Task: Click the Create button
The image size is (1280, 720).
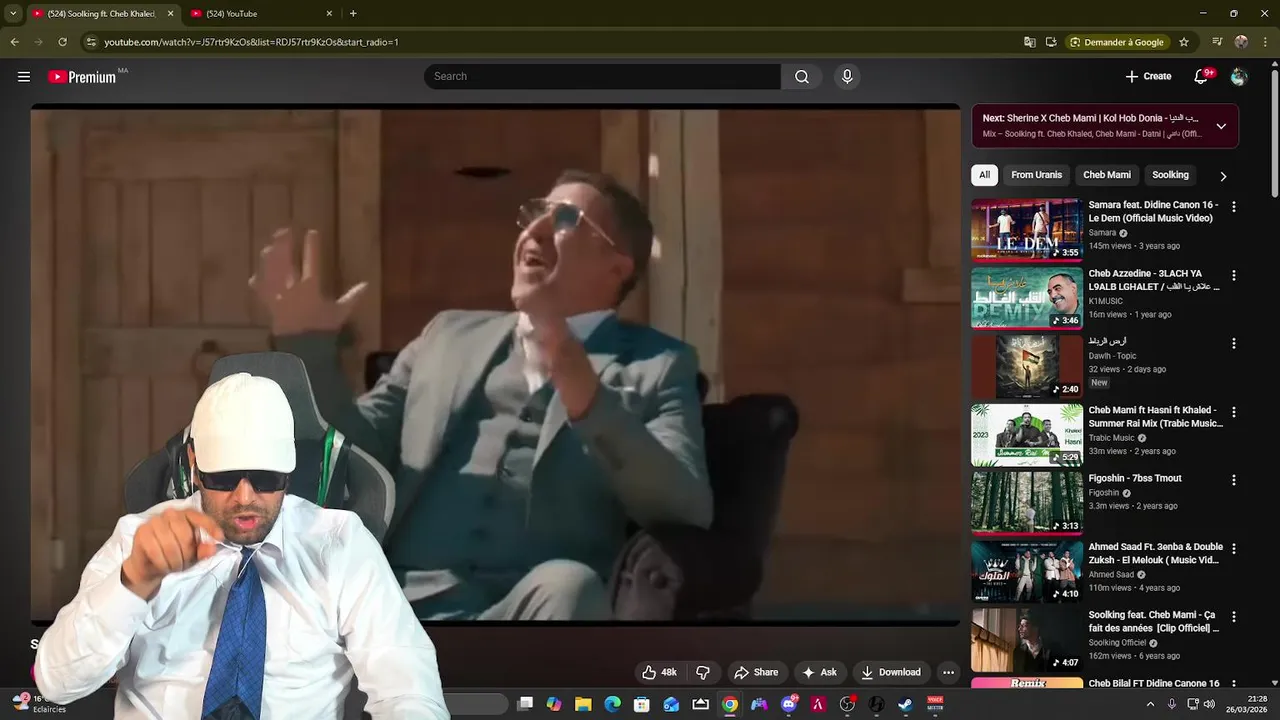Action: pyautogui.click(x=1148, y=77)
